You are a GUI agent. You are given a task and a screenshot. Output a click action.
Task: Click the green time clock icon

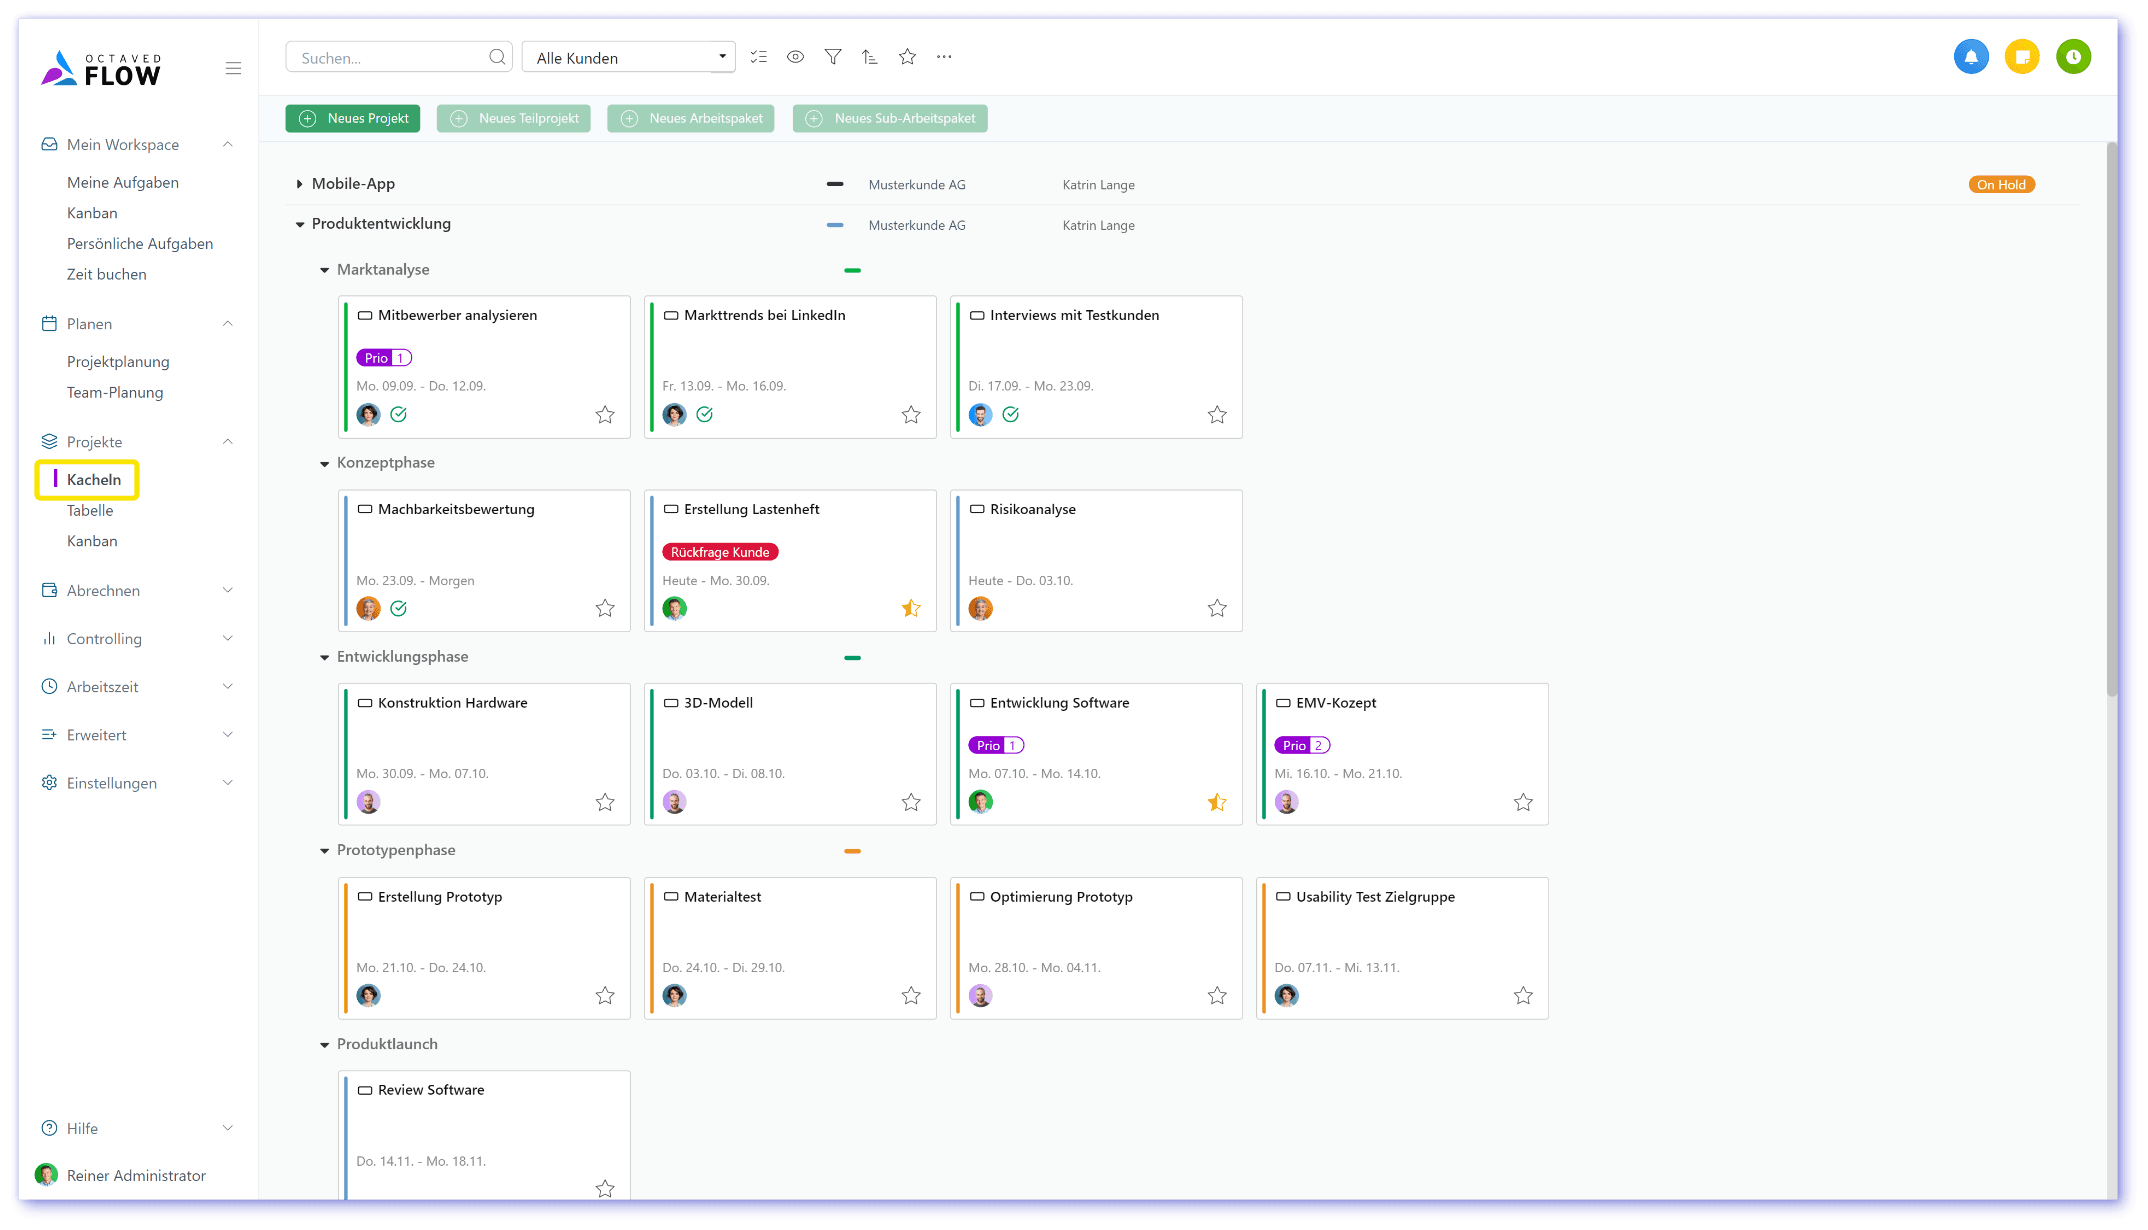2073,57
